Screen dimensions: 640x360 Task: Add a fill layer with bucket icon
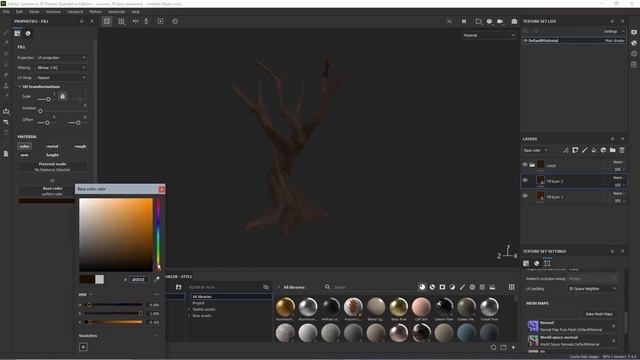[594, 150]
